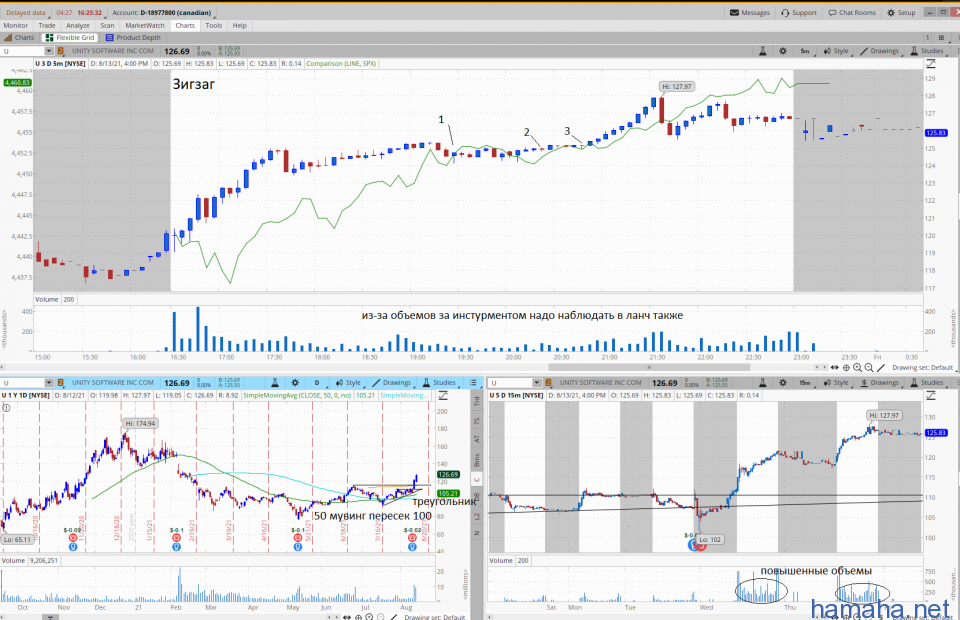
Task: Open the Trade menu tab
Action: [47, 26]
